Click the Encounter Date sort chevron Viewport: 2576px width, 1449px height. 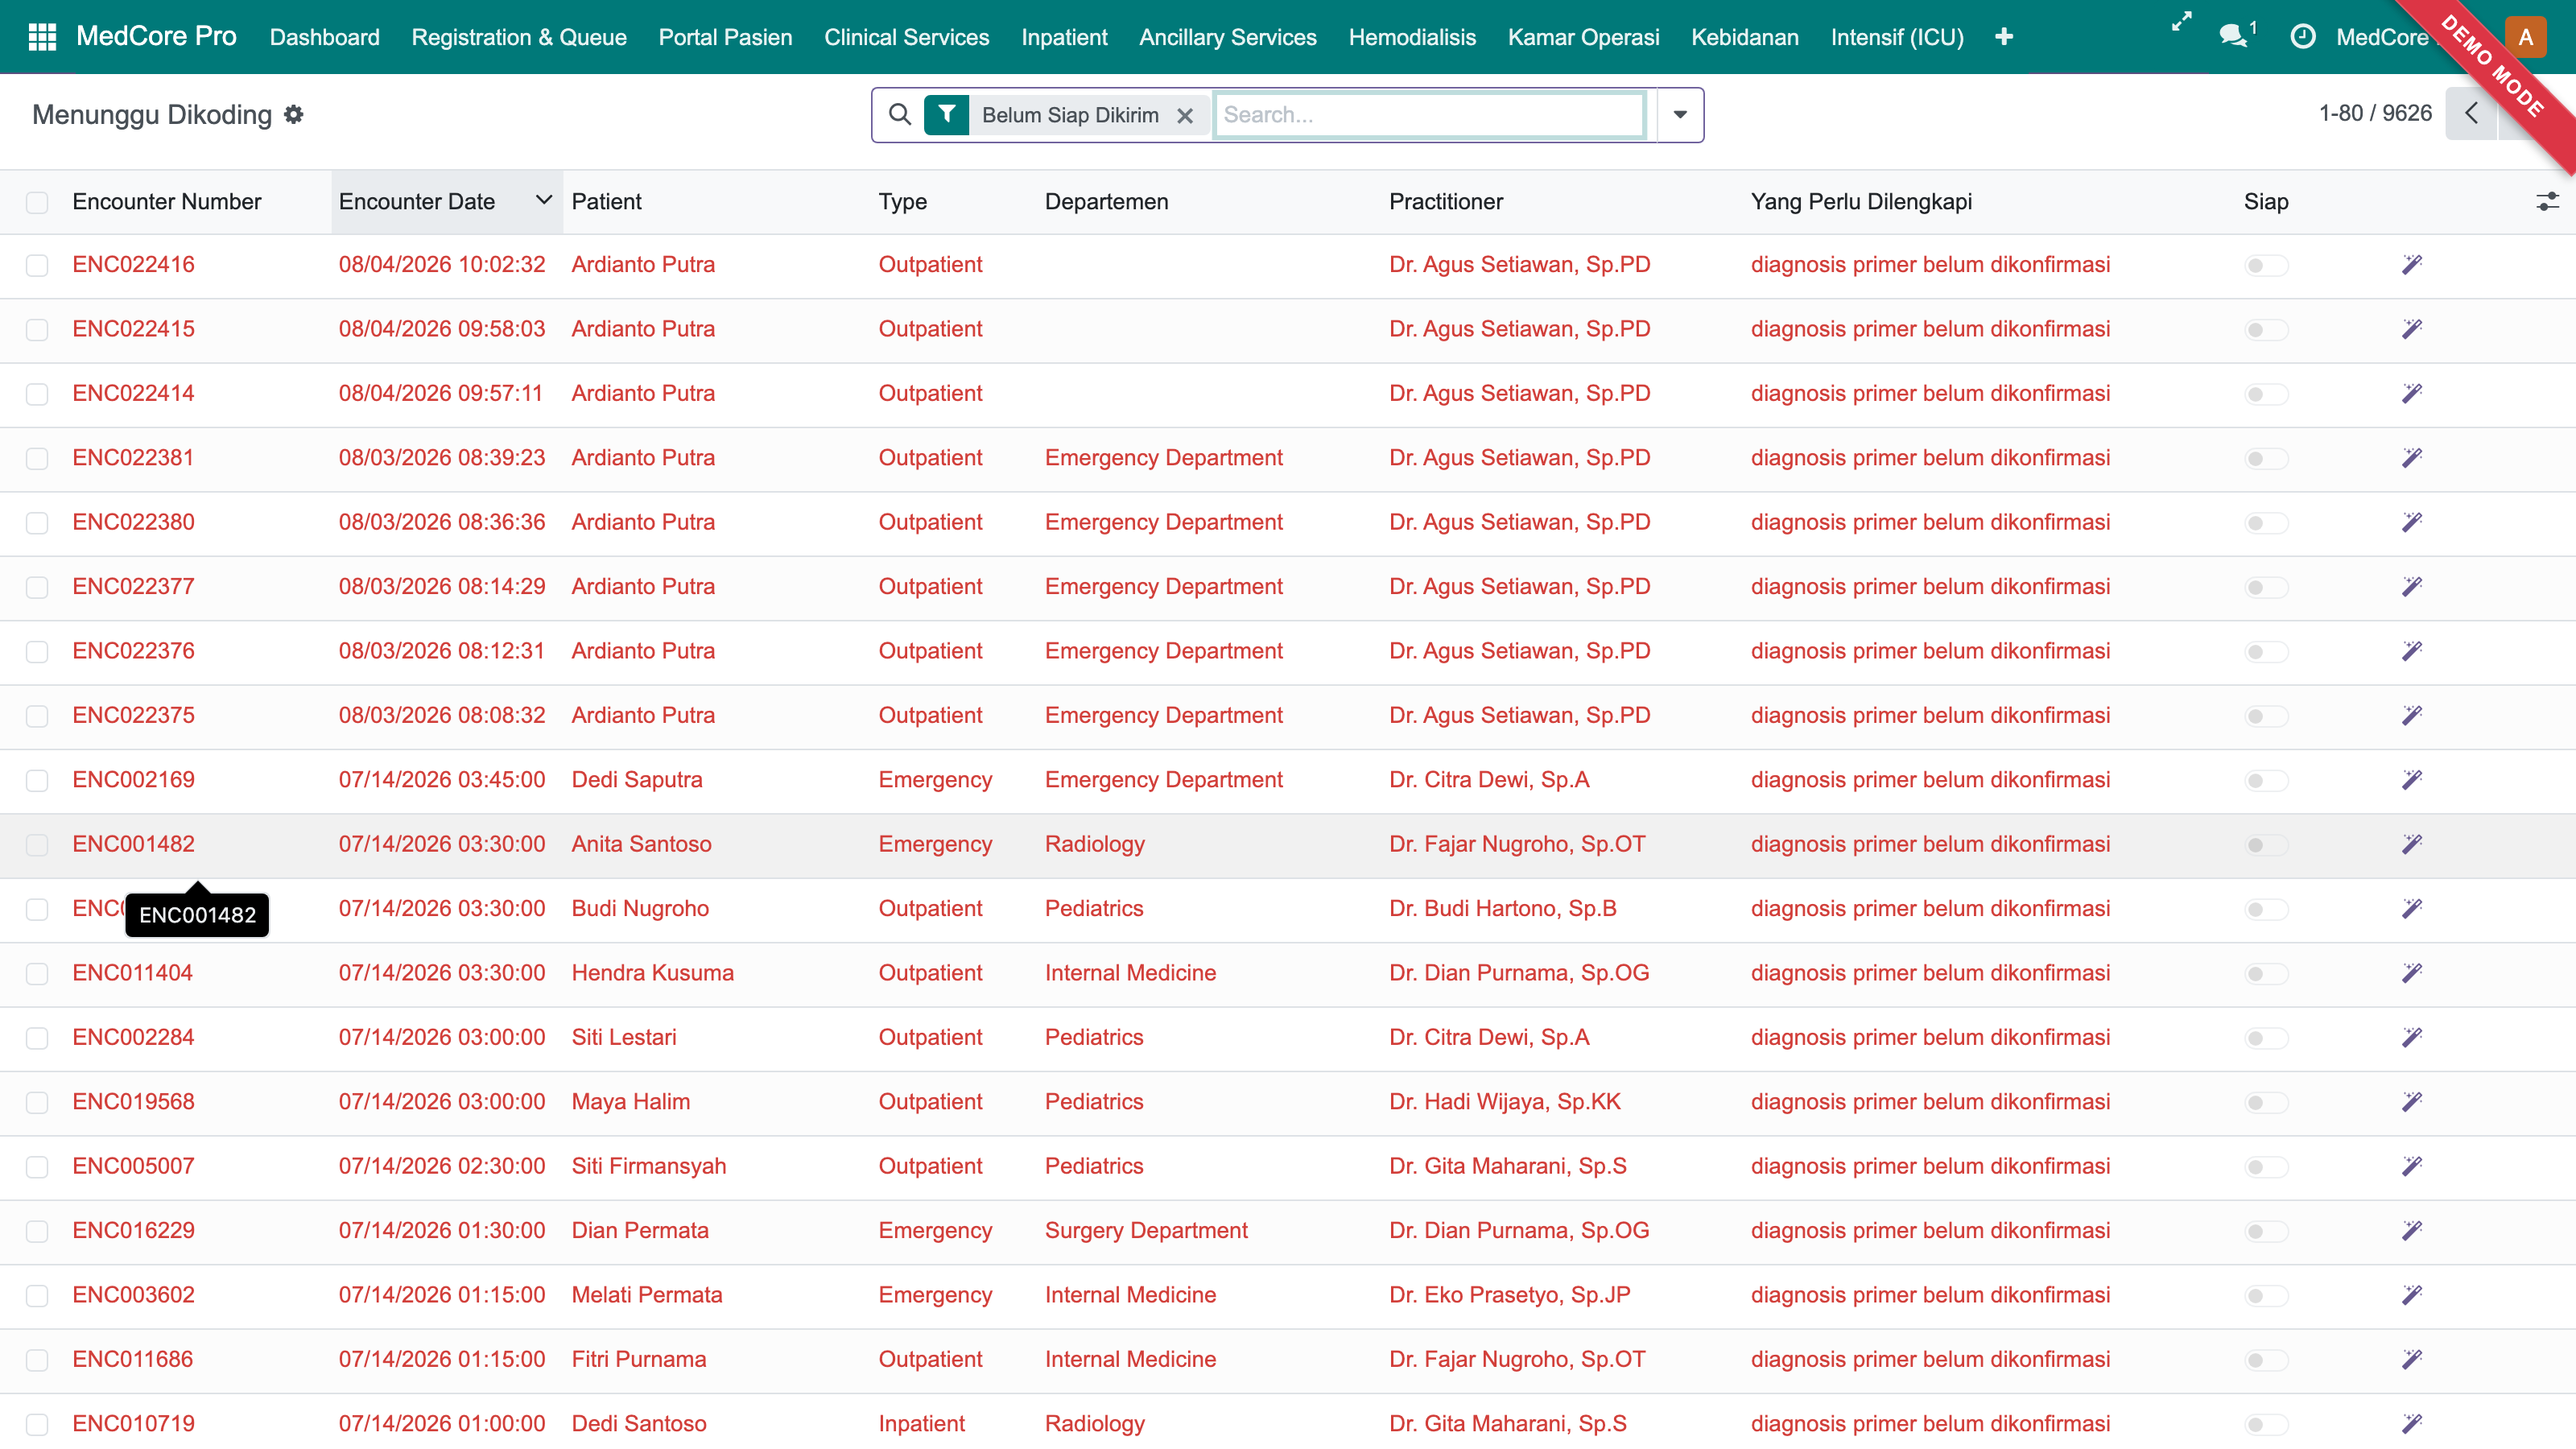pyautogui.click(x=544, y=200)
